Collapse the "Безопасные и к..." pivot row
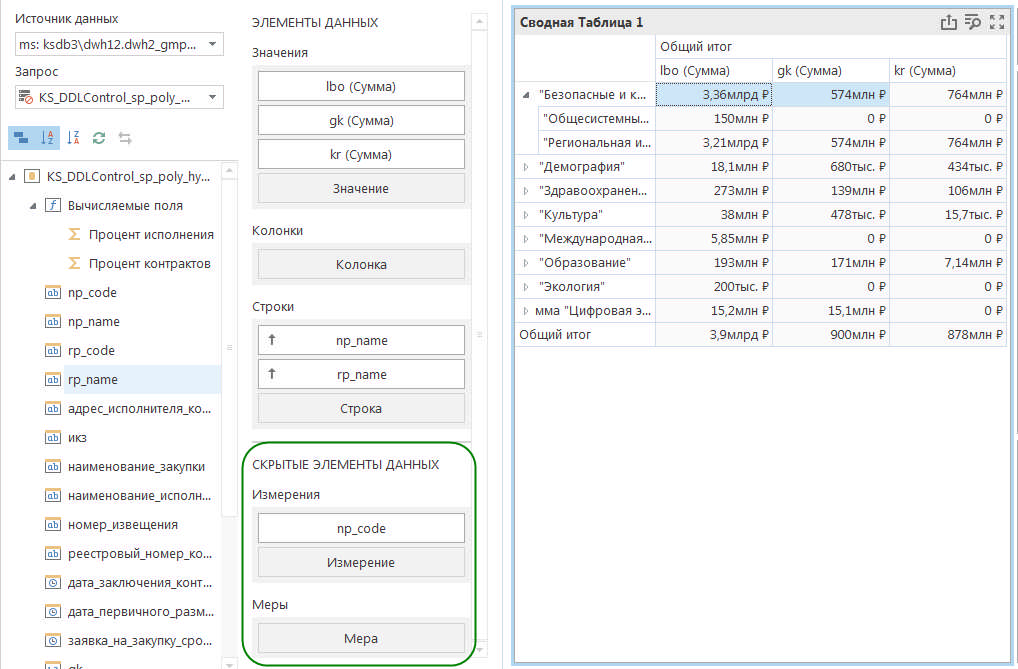The width and height of the screenshot is (1018, 669). coord(526,94)
